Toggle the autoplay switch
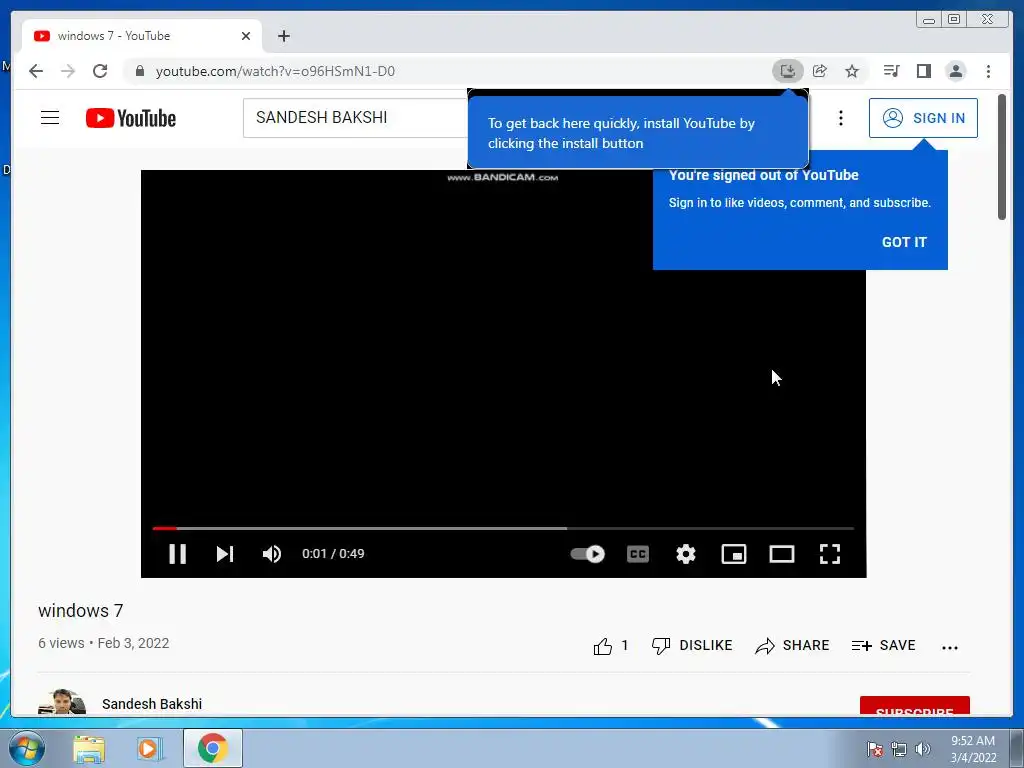 click(587, 554)
